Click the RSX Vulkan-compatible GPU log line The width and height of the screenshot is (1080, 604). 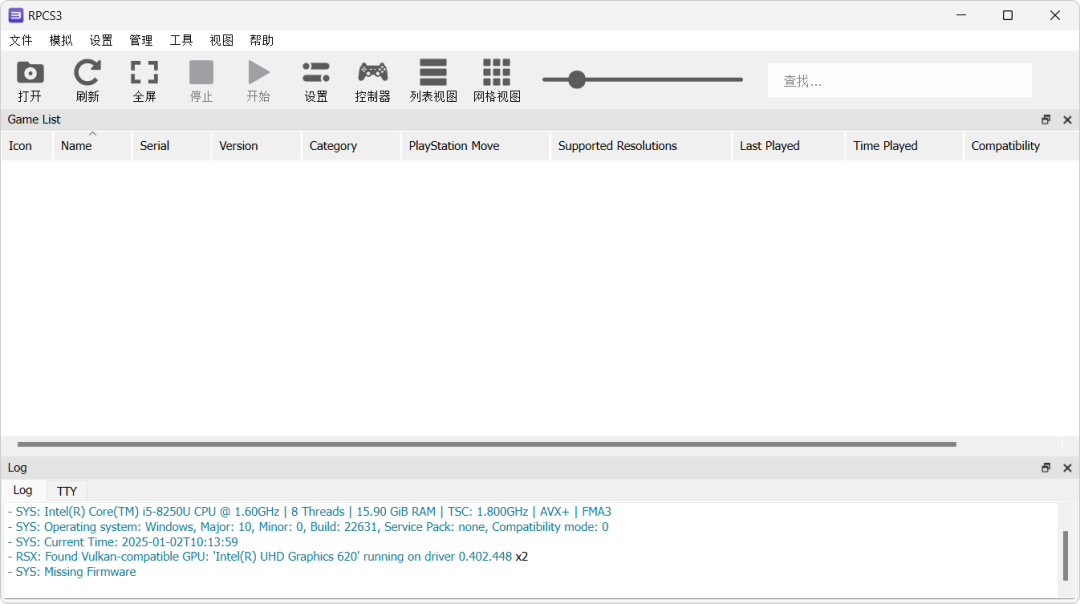(267, 556)
